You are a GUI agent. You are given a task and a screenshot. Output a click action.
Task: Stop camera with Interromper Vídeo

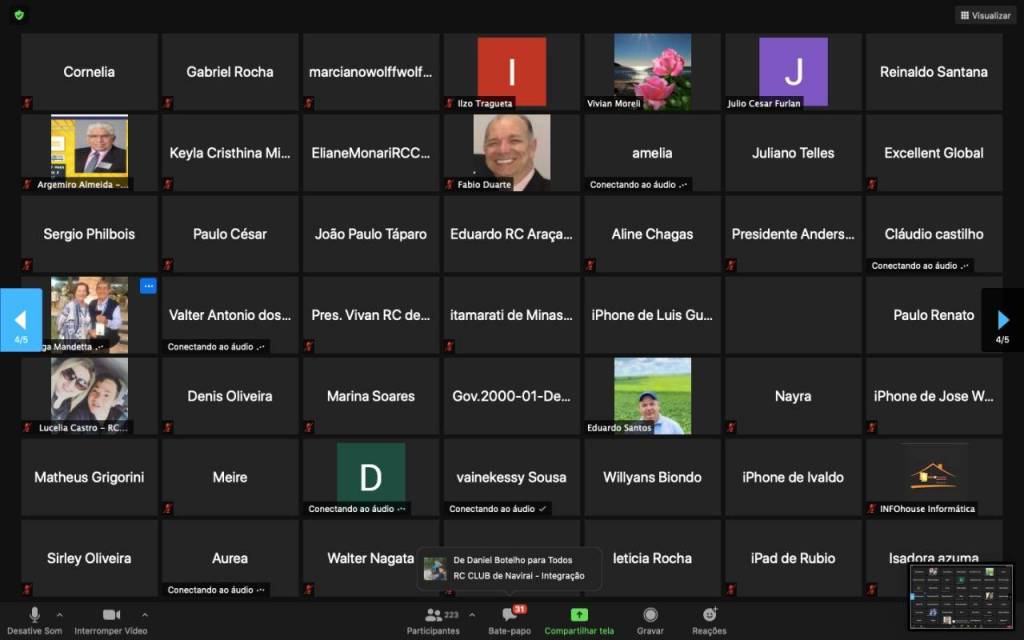click(x=111, y=615)
